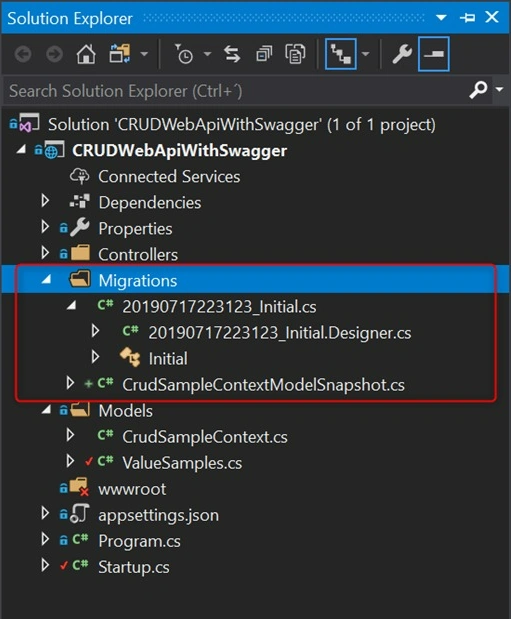Click the C# icon beside ValueSamples.cs
Viewport: 511px width, 619px height.
tap(105, 461)
